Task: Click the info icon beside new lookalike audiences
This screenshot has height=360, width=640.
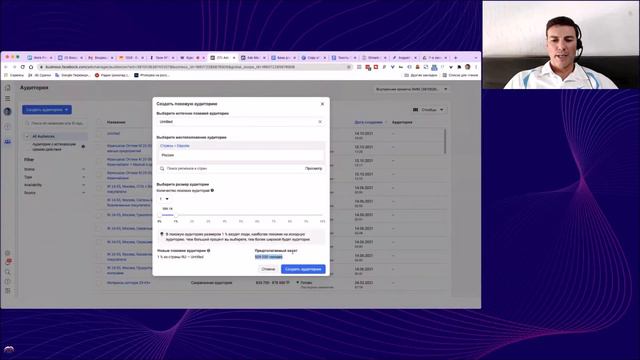Action: coord(209,251)
